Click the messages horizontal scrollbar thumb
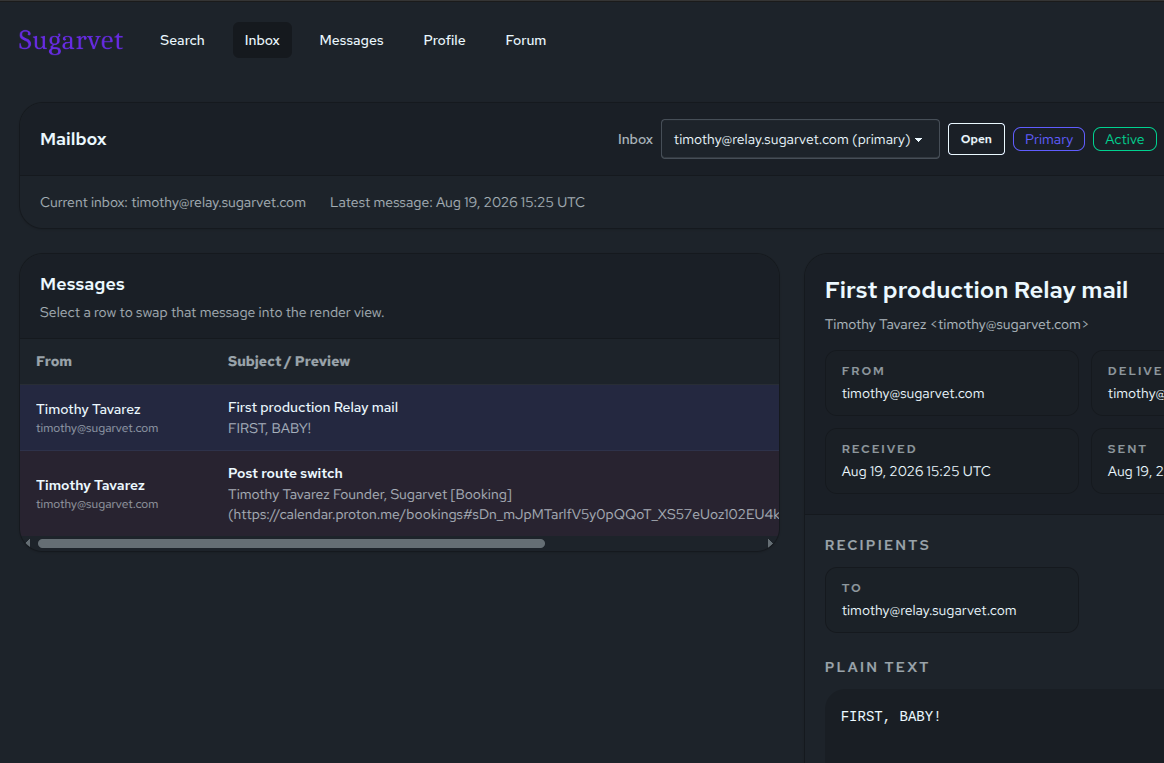The height and width of the screenshot is (763, 1164). tap(291, 543)
